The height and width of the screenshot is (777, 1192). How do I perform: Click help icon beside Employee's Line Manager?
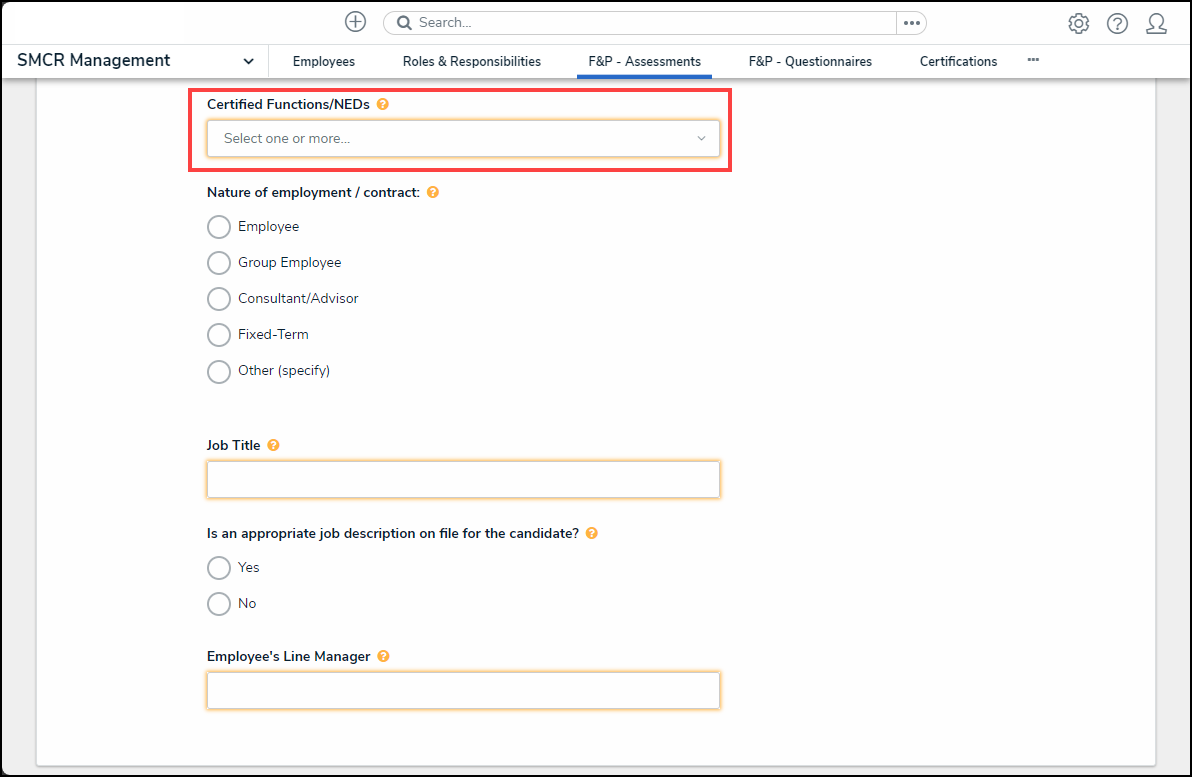coord(383,656)
